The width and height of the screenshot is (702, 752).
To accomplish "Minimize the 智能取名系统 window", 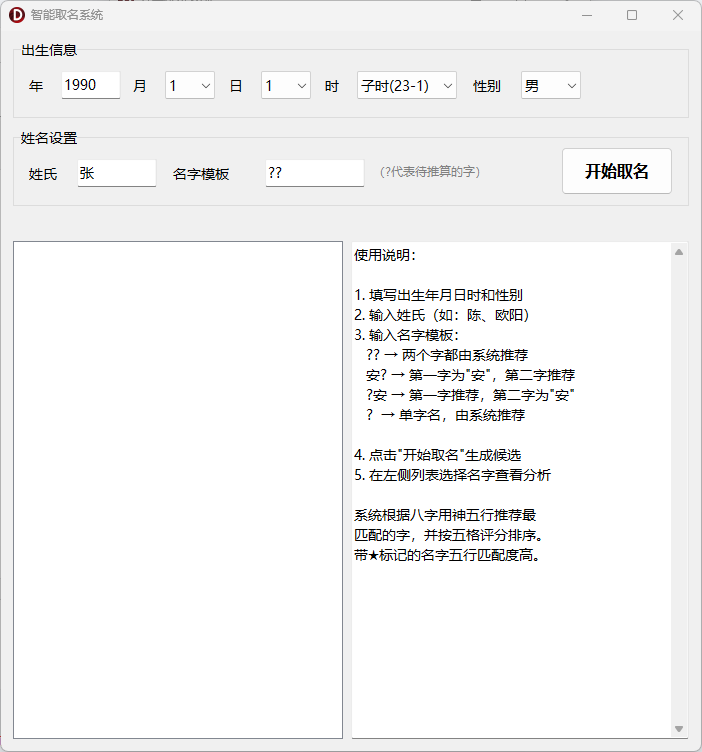I will click(x=587, y=15).
